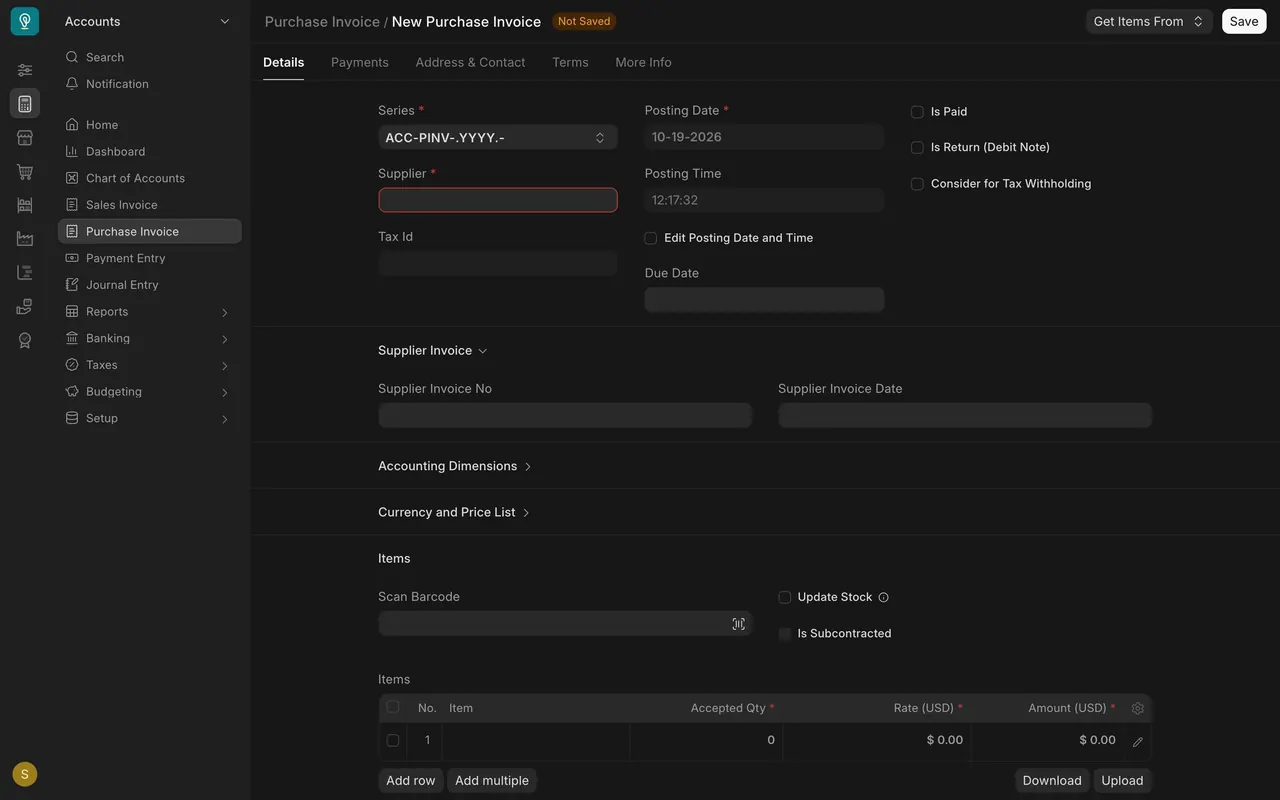Open Search in the sidebar
The image size is (1280, 800).
click(x=149, y=57)
